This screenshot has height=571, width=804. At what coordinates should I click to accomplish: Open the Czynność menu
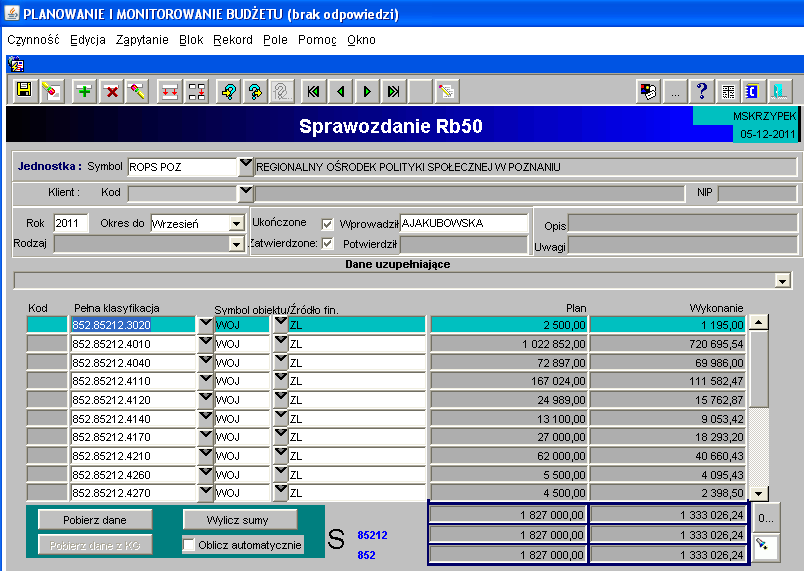(33, 40)
